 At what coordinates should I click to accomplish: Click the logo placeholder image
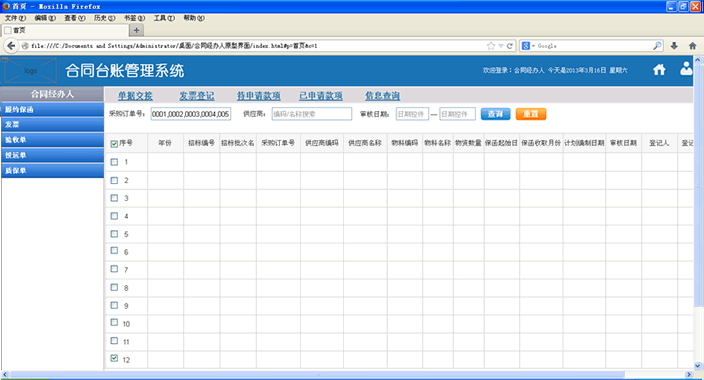pos(31,71)
